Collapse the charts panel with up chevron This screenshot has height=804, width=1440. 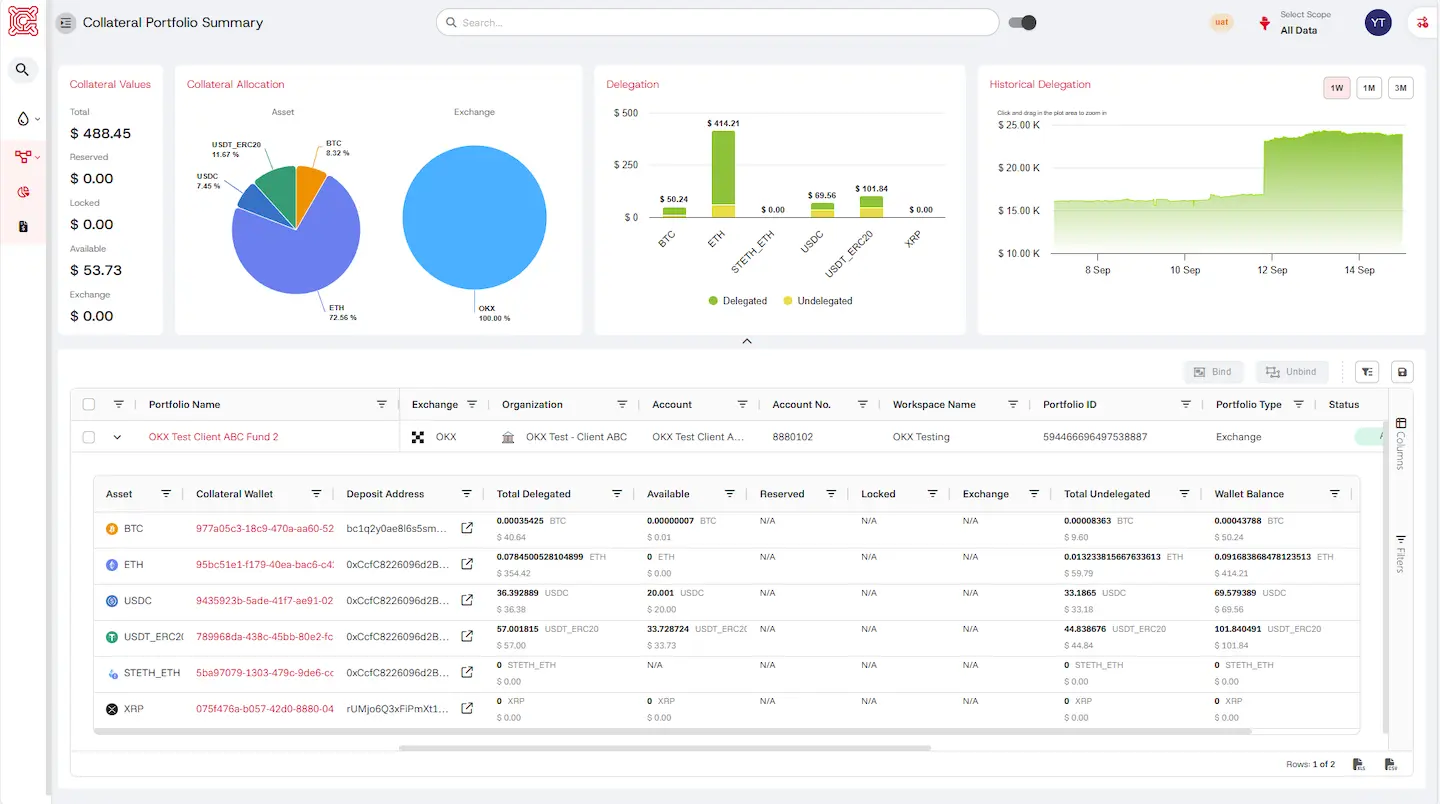point(746,341)
